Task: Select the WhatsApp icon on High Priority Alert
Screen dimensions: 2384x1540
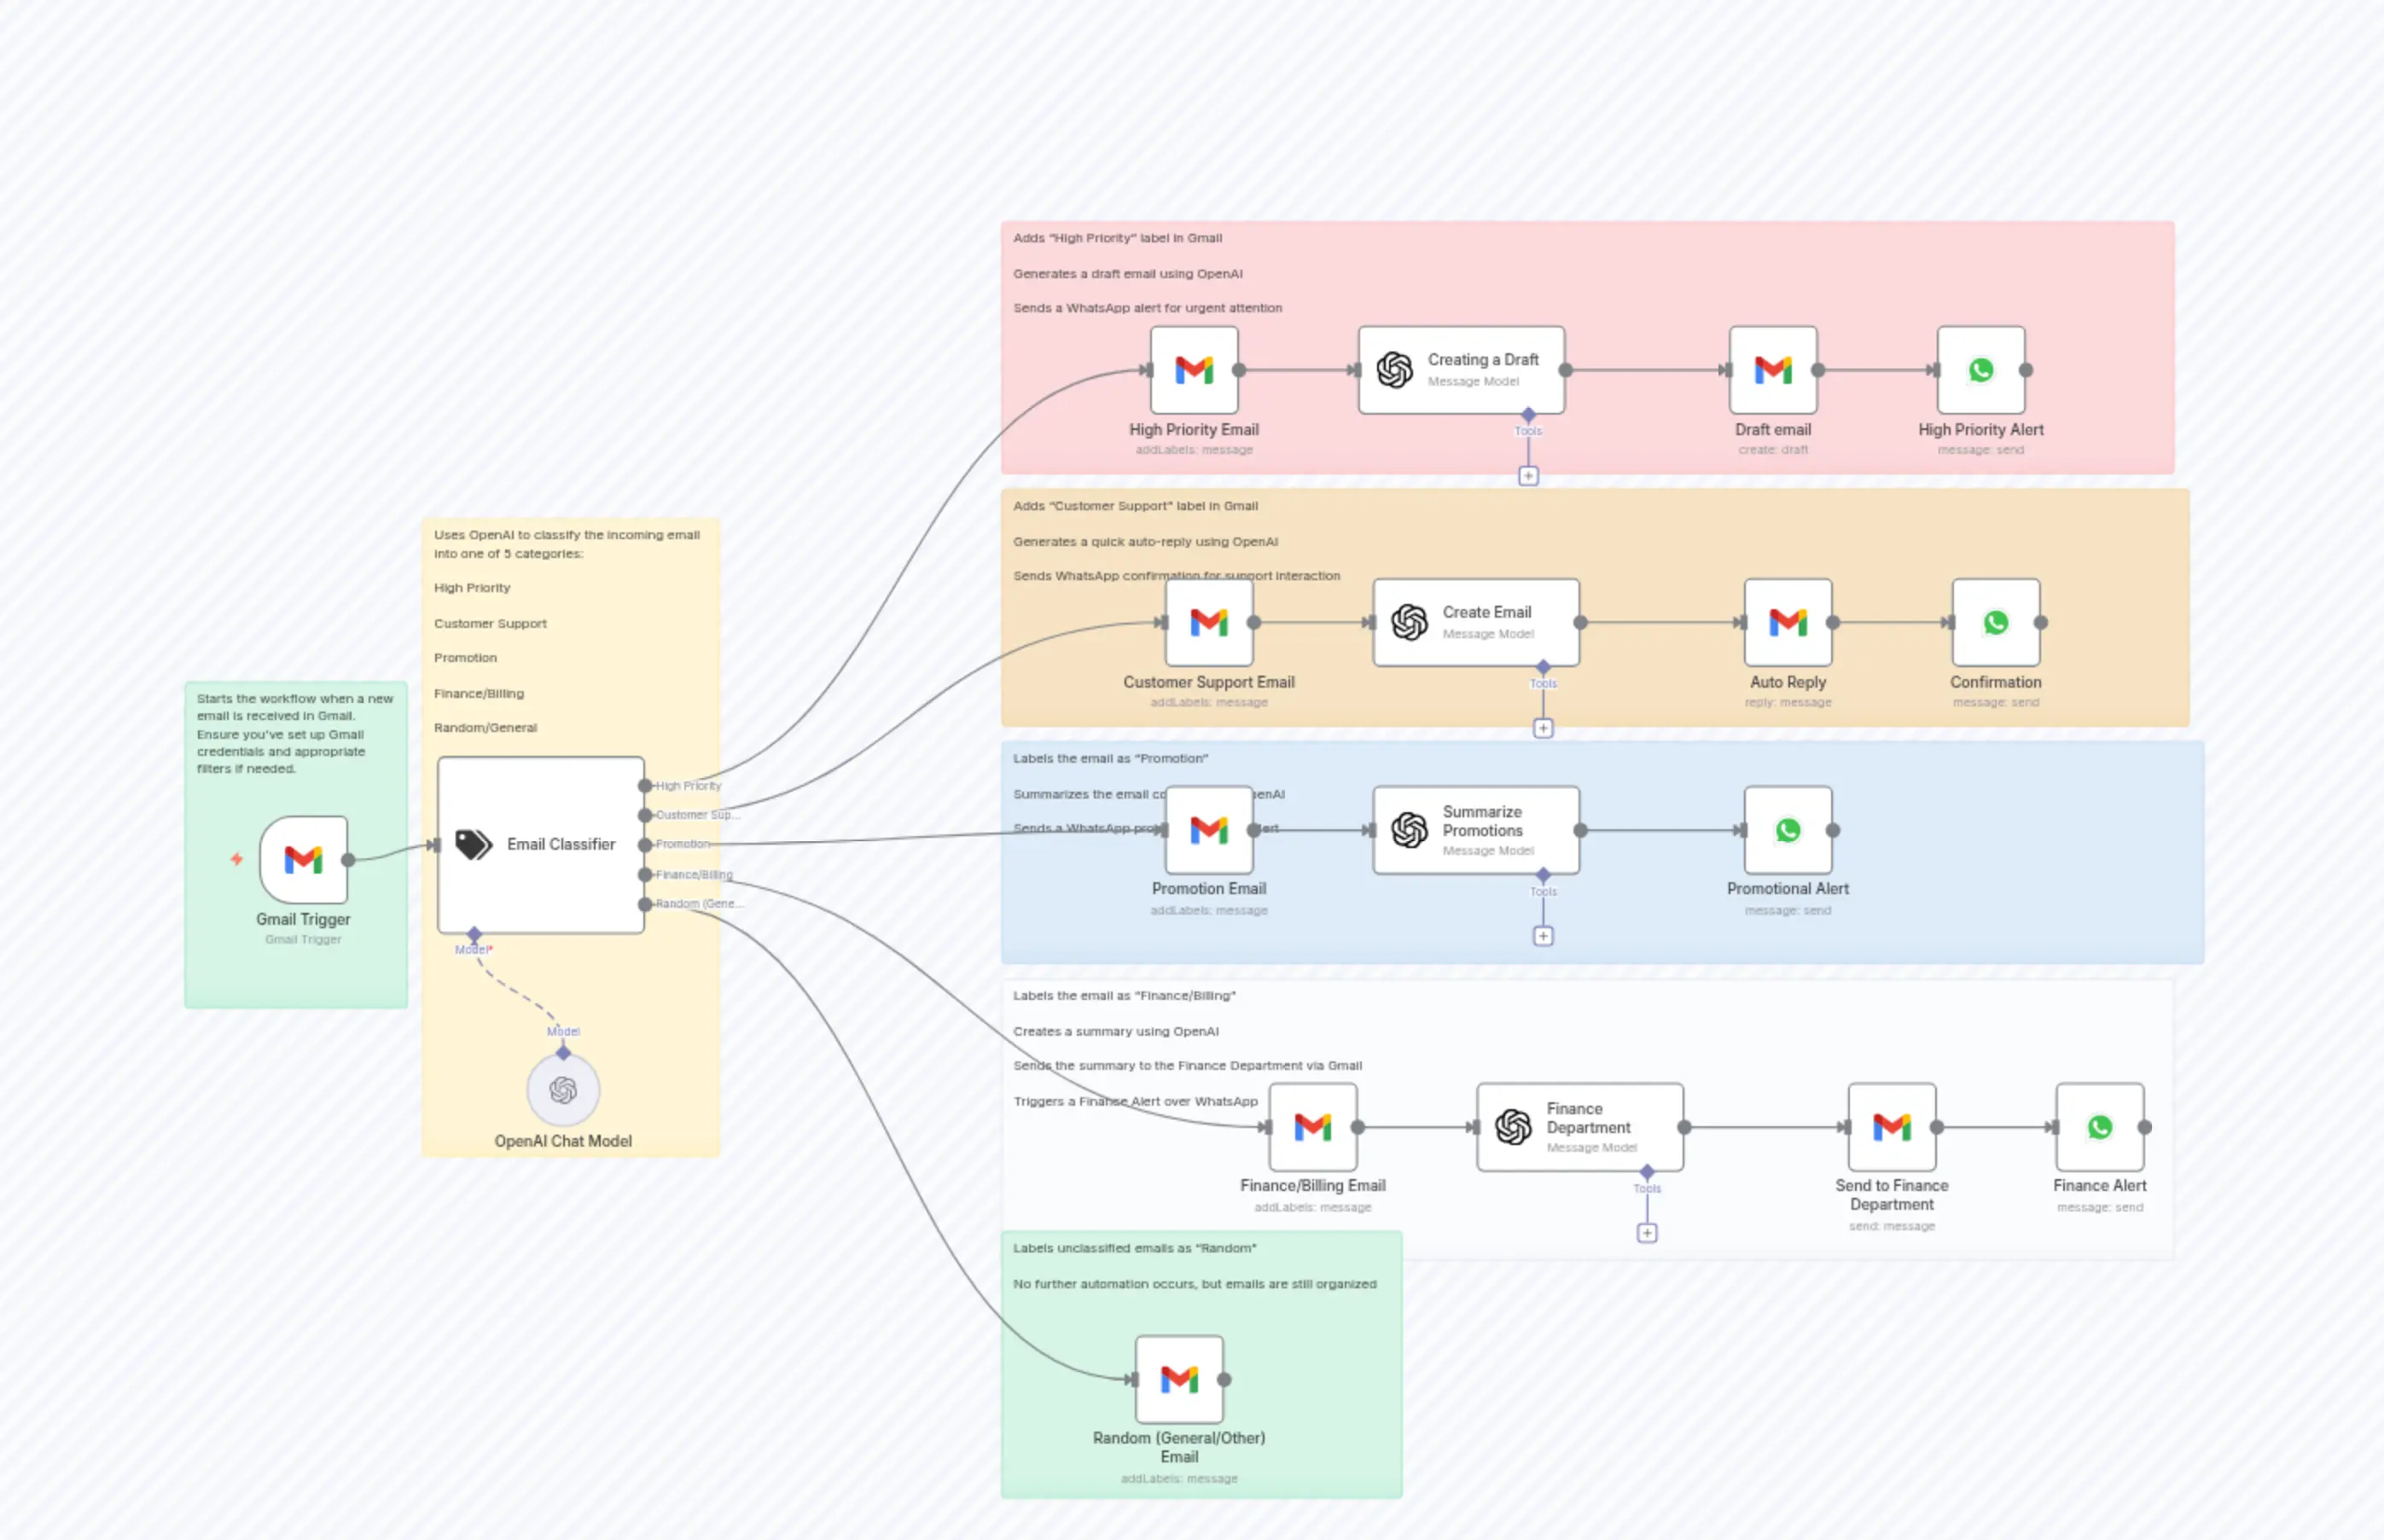Action: click(x=1981, y=369)
